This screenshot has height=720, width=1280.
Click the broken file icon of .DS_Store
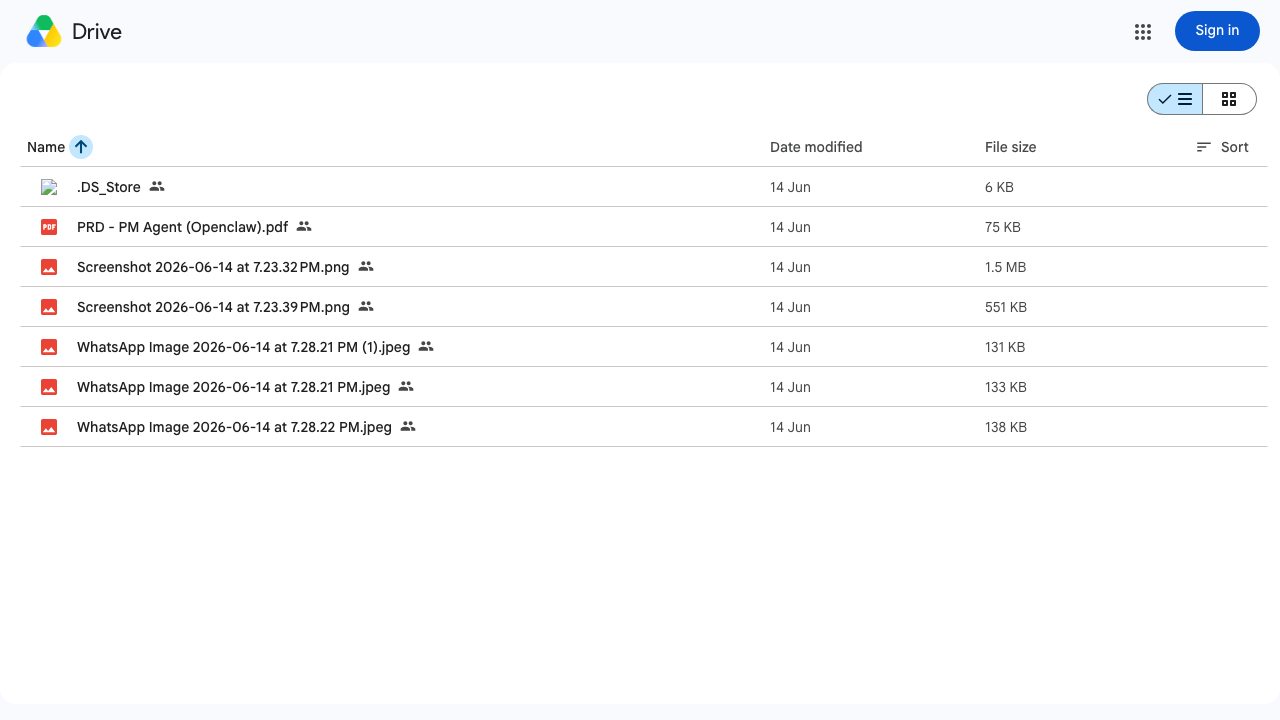(x=49, y=187)
